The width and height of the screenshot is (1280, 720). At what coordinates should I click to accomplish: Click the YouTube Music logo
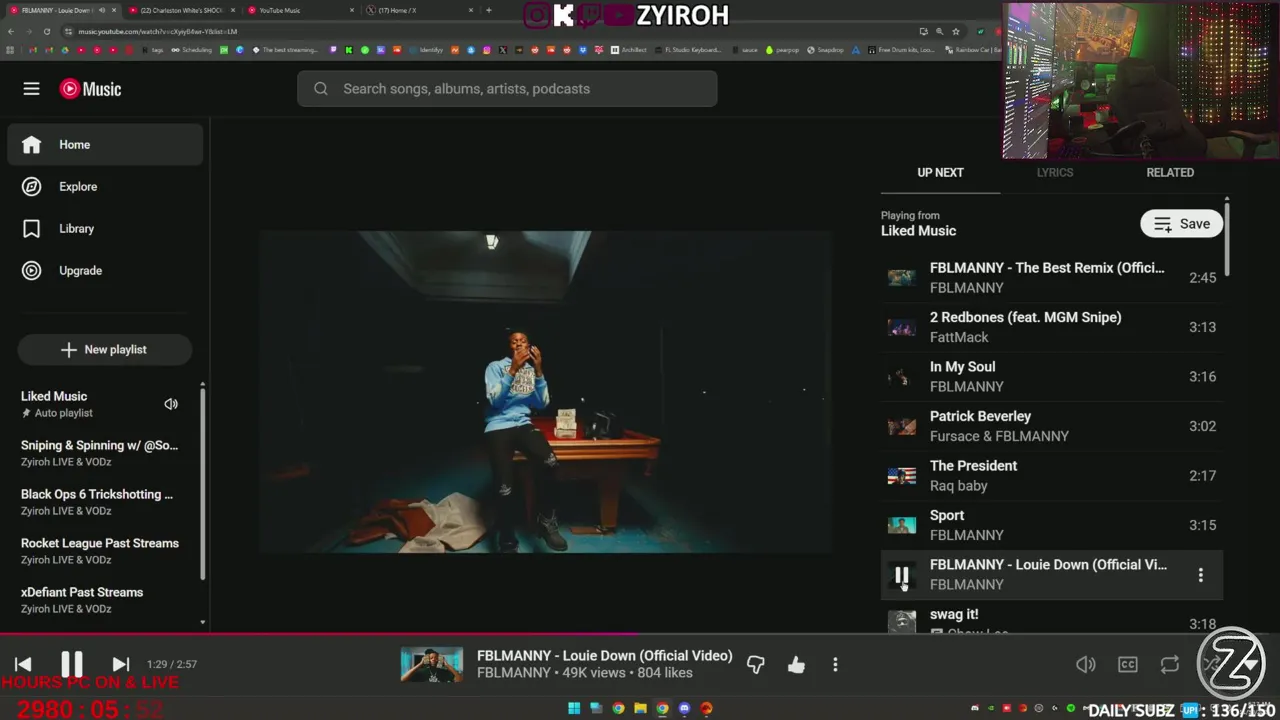[x=90, y=89]
